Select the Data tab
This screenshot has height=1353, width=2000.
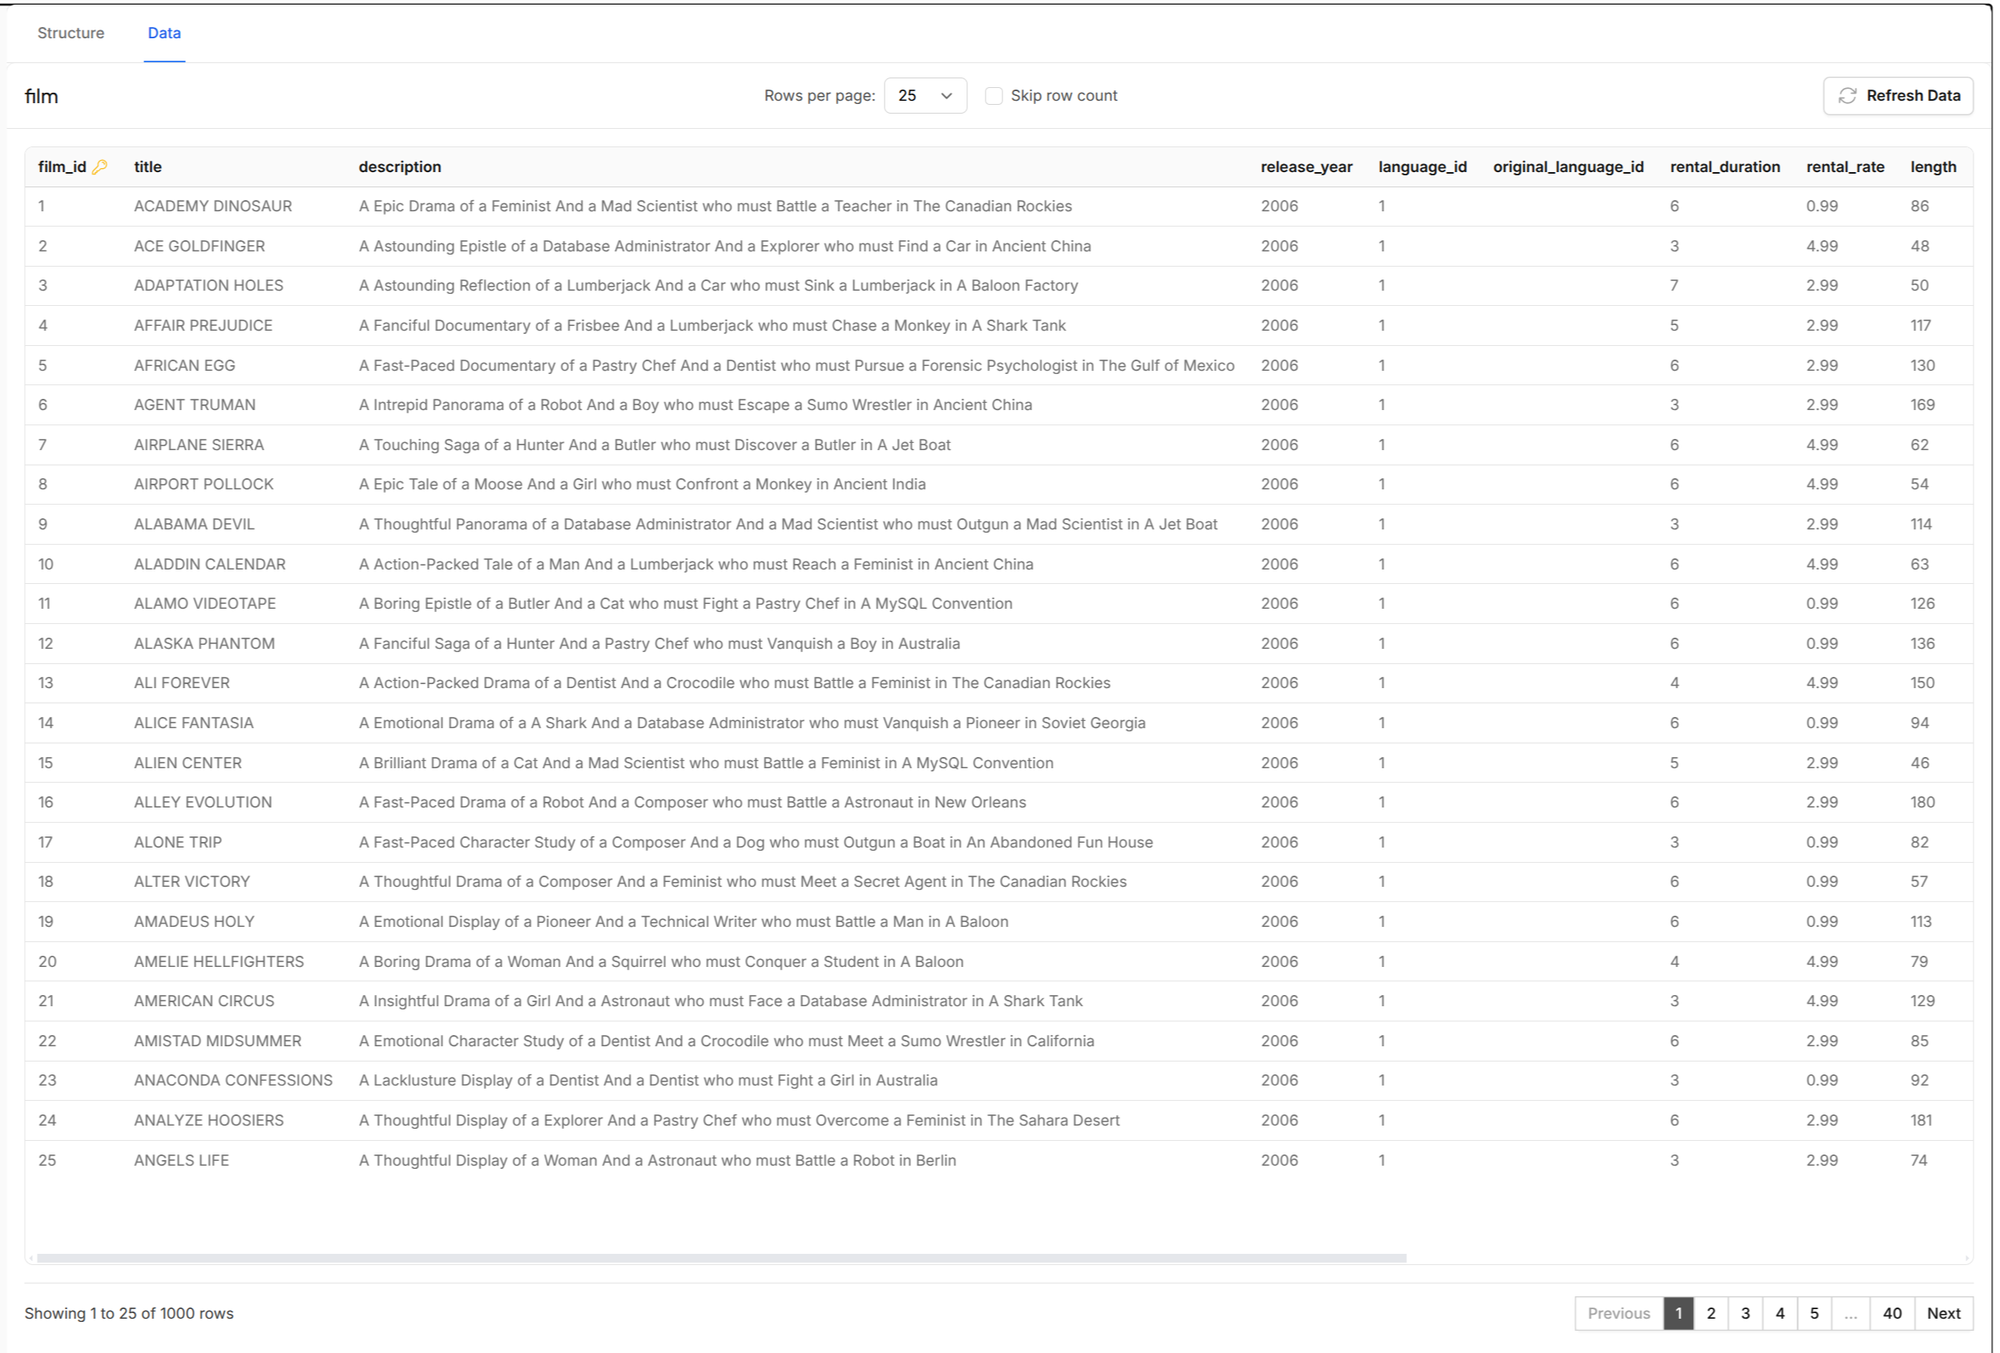pos(164,33)
